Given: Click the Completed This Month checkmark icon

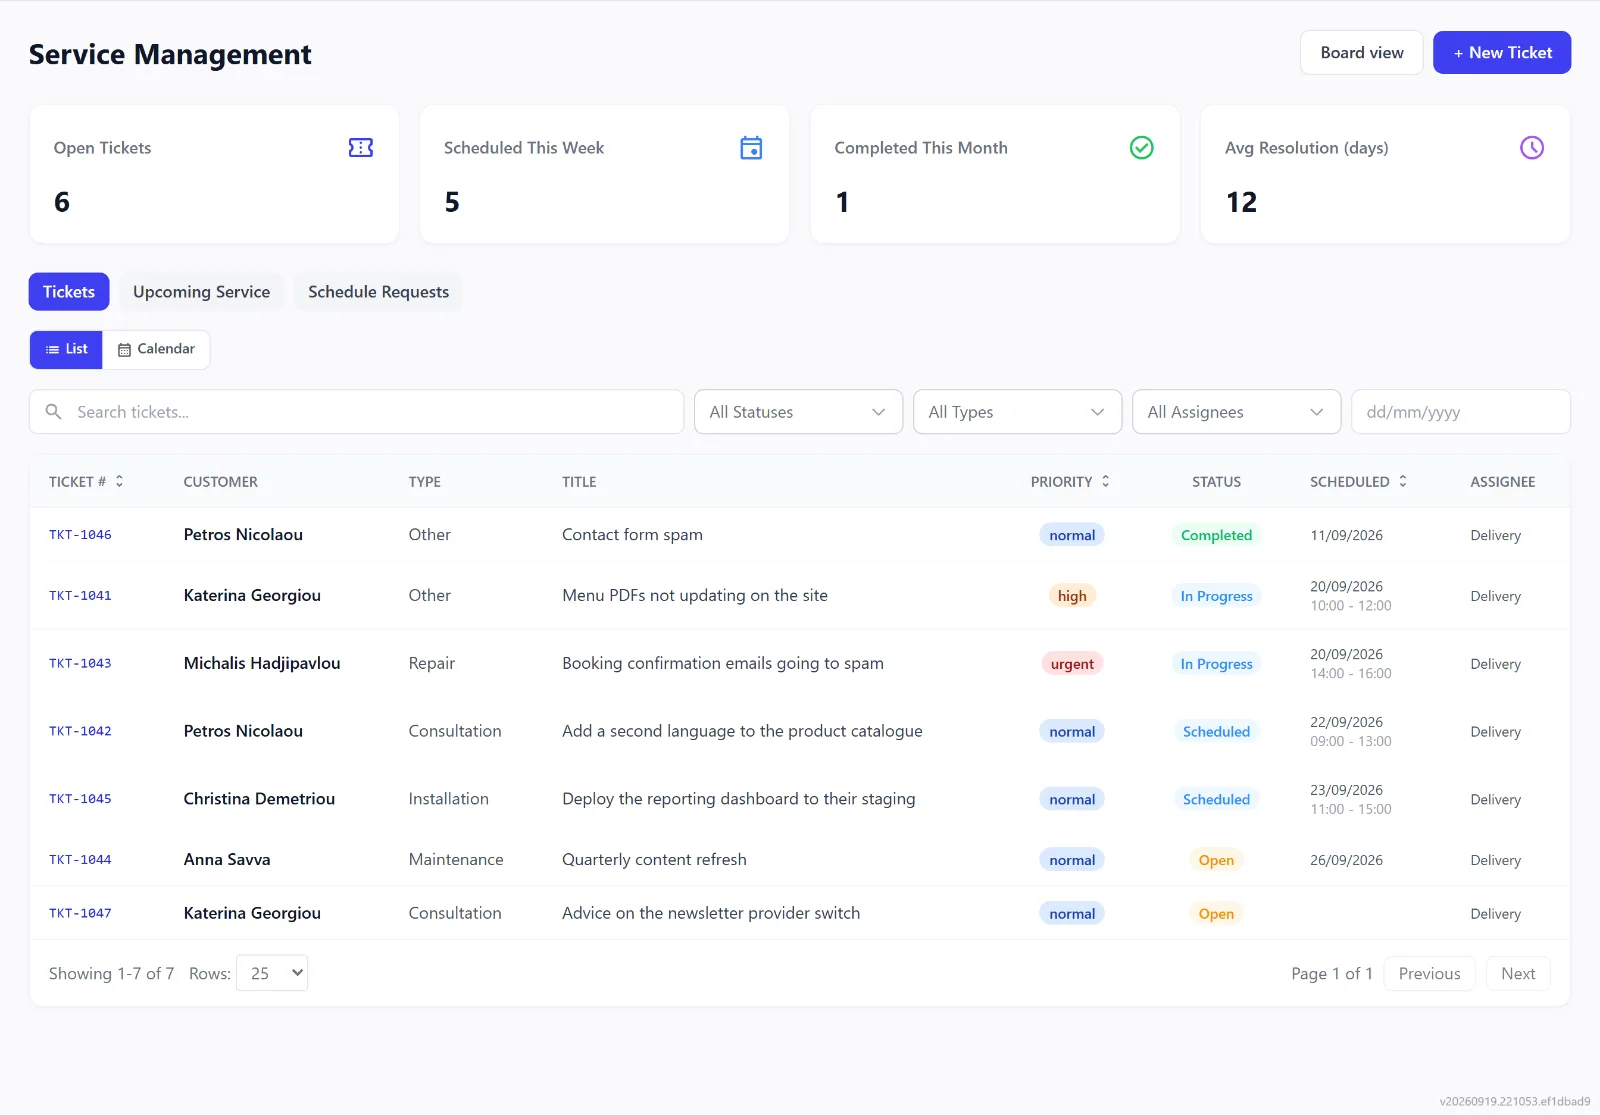Looking at the screenshot, I should [x=1141, y=148].
